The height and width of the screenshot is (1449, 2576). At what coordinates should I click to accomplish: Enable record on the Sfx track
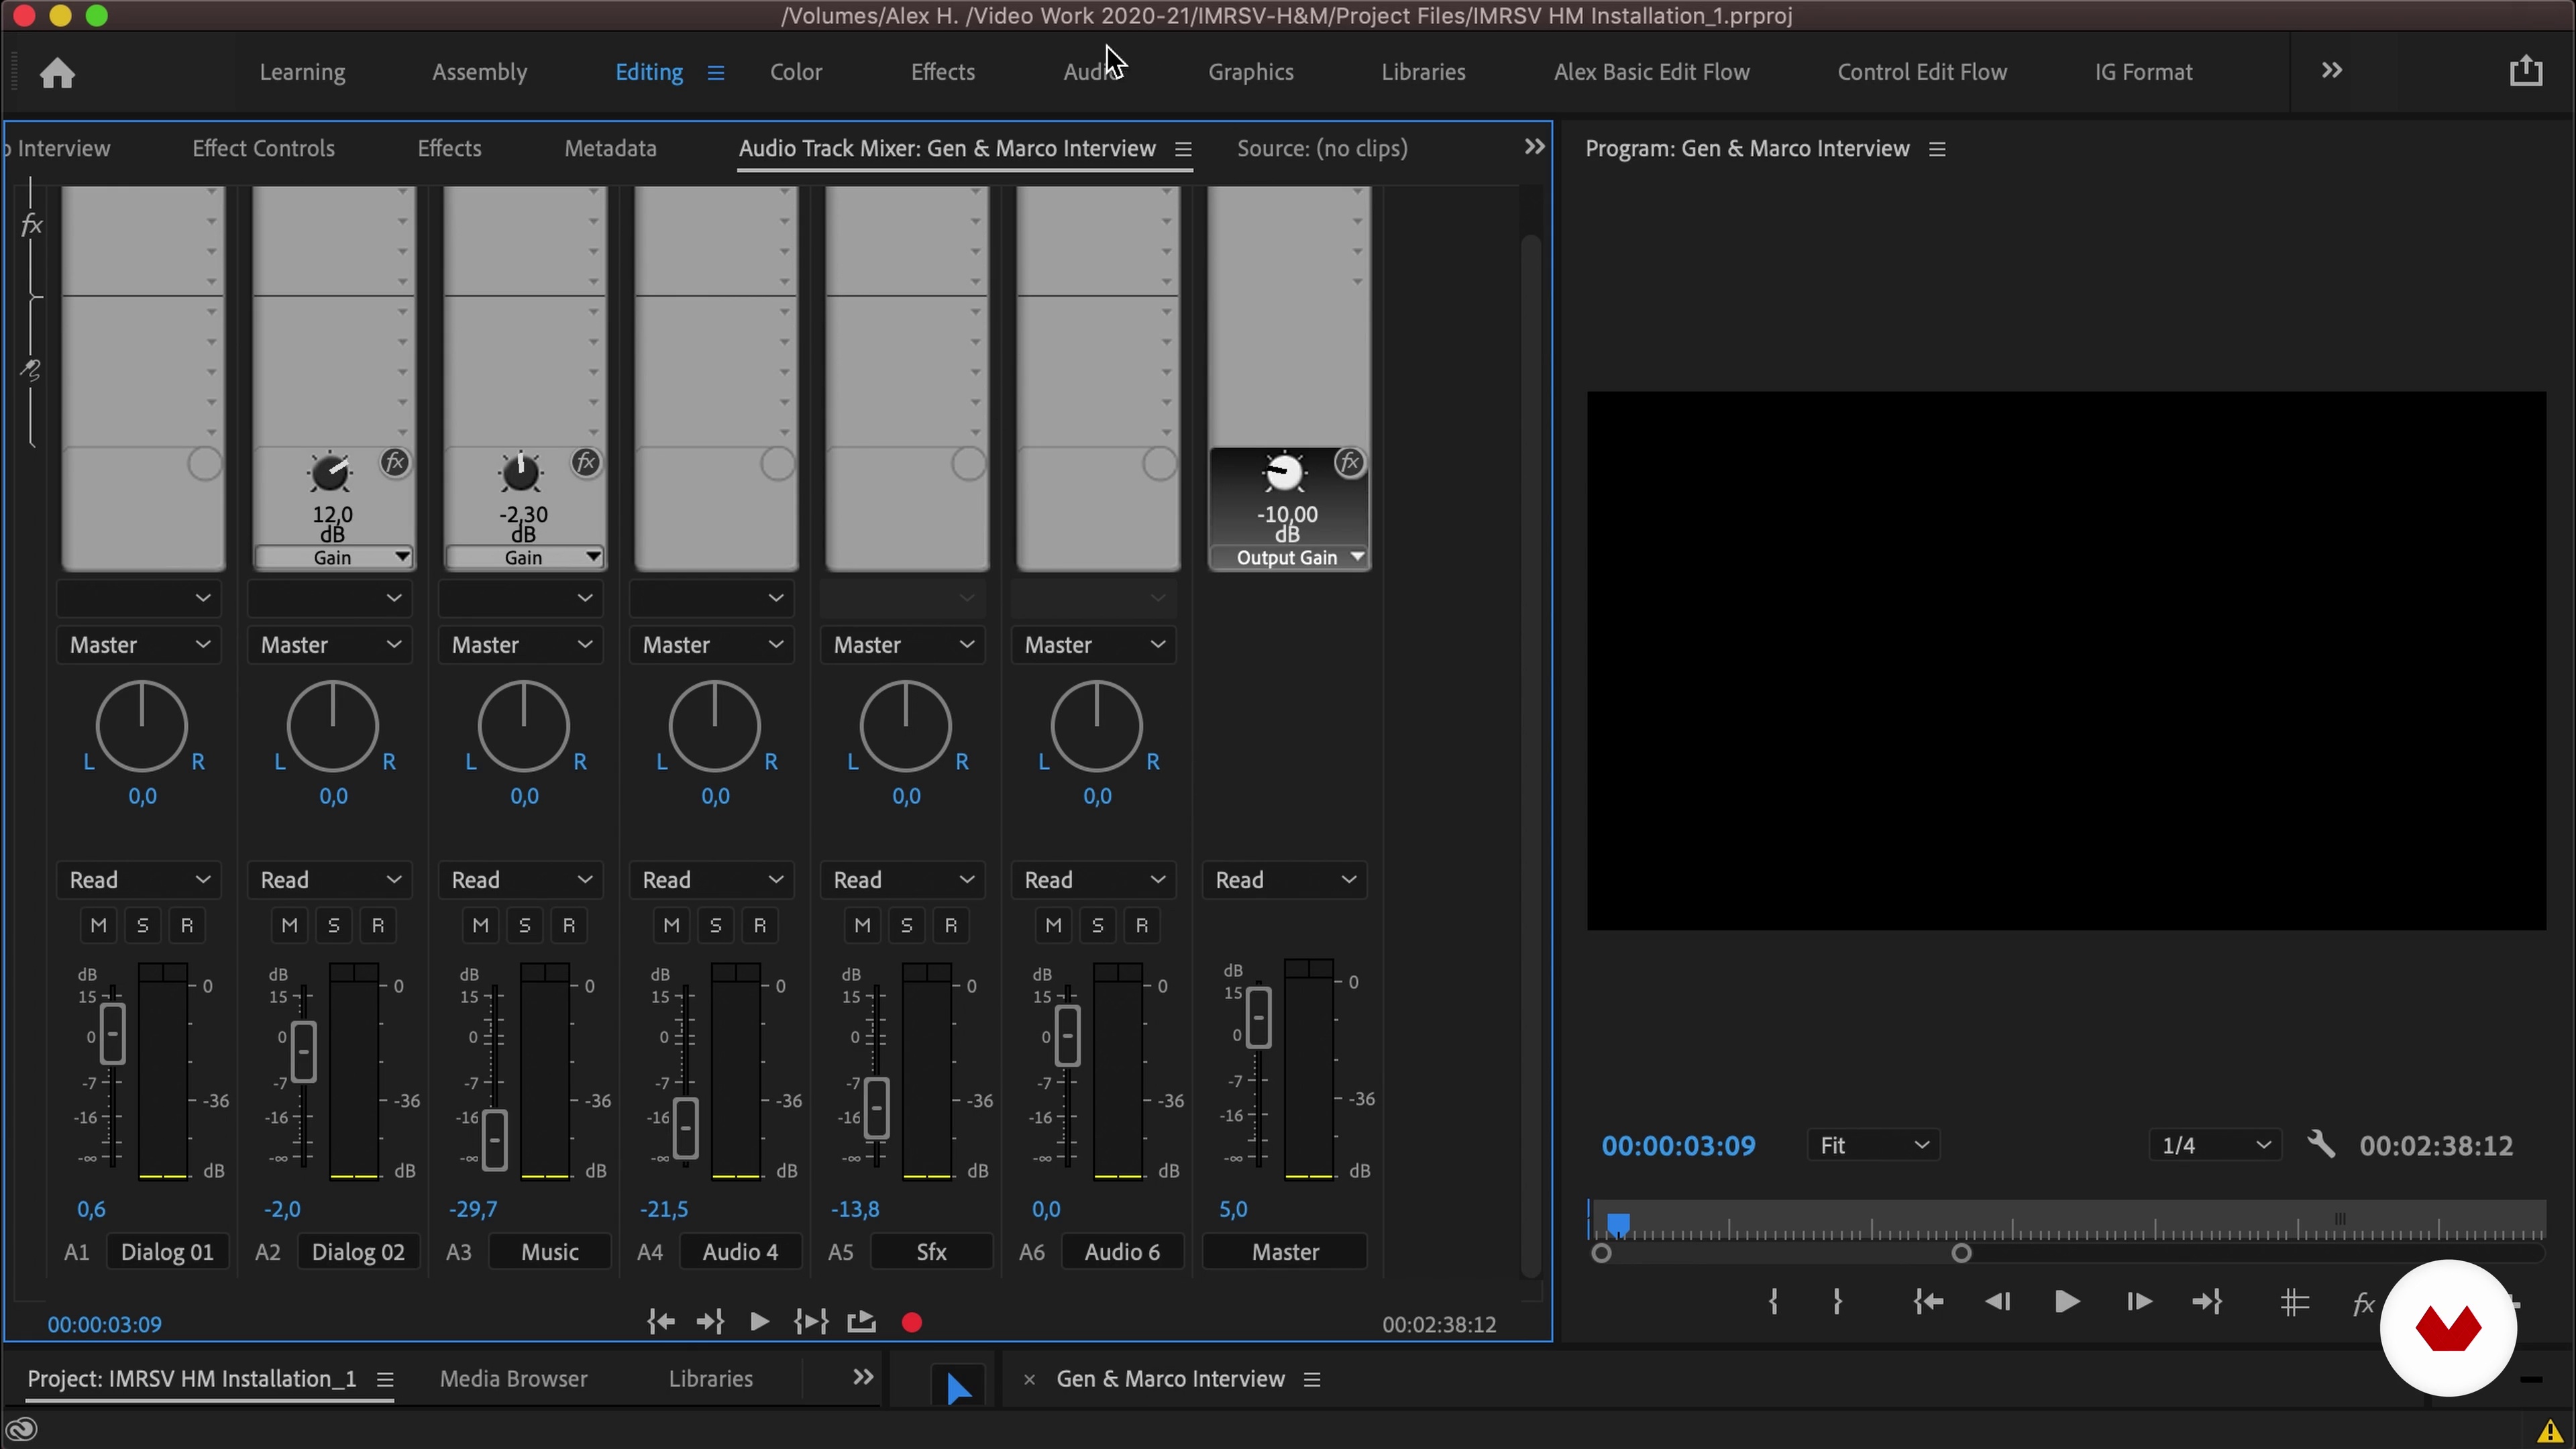(x=951, y=926)
